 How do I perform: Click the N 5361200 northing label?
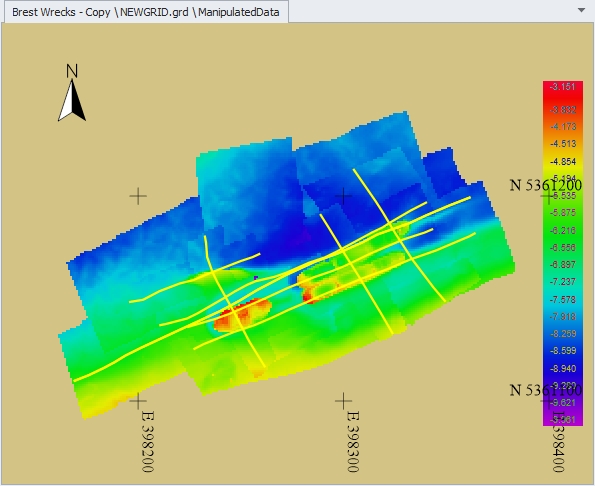[x=545, y=186]
